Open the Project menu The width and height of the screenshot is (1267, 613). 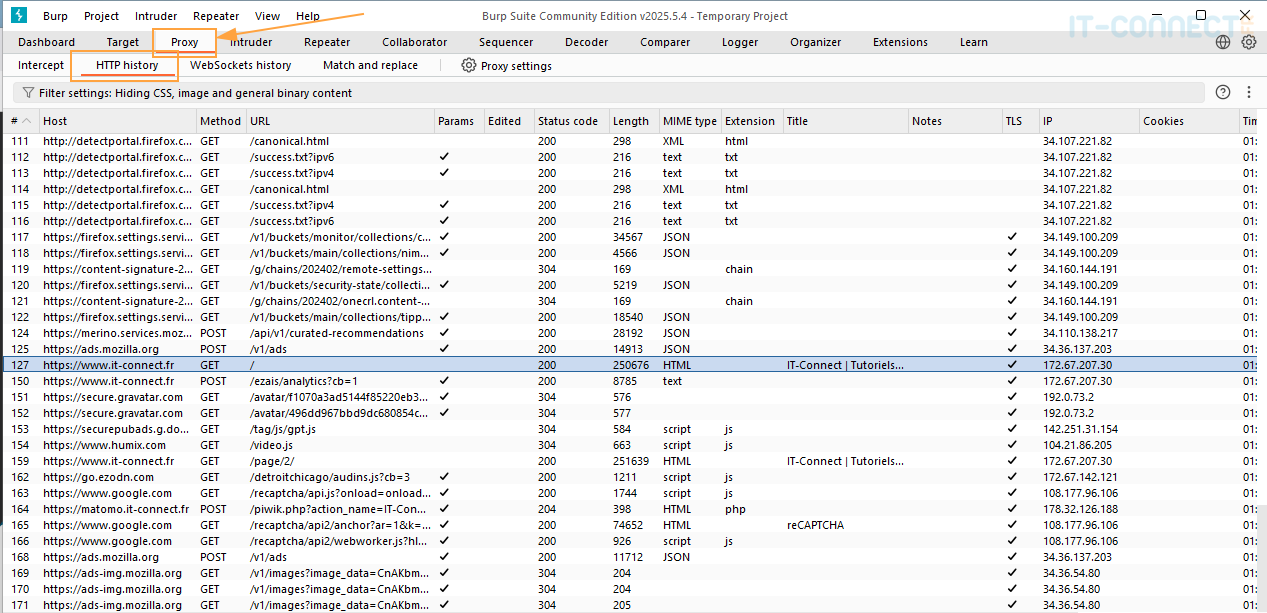point(101,16)
